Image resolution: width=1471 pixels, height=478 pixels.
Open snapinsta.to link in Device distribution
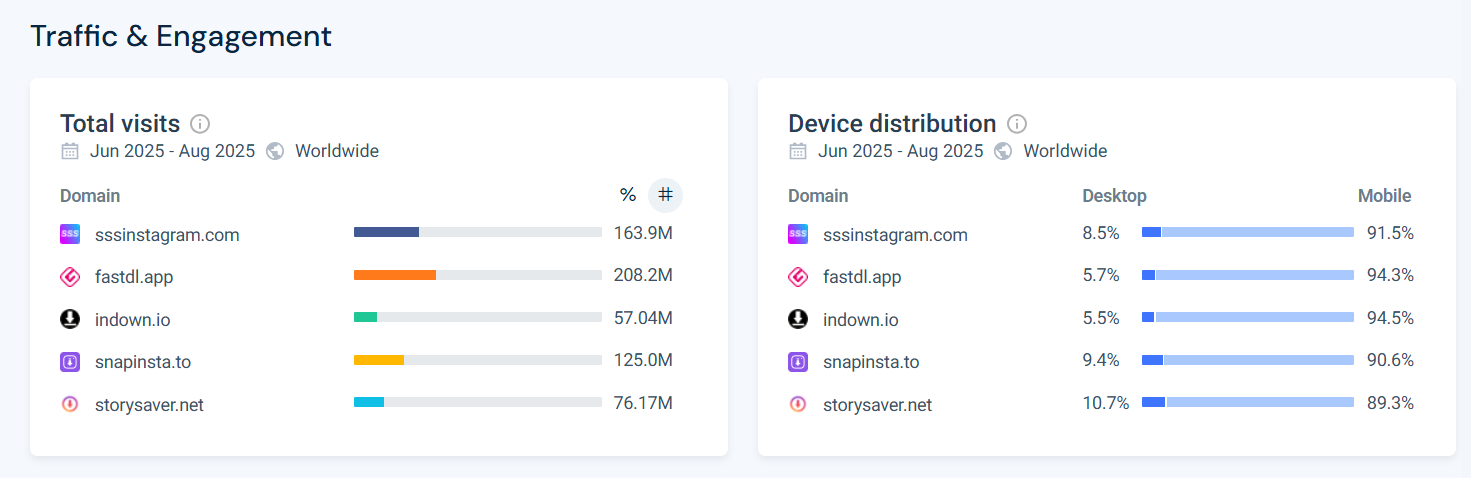pyautogui.click(x=871, y=362)
